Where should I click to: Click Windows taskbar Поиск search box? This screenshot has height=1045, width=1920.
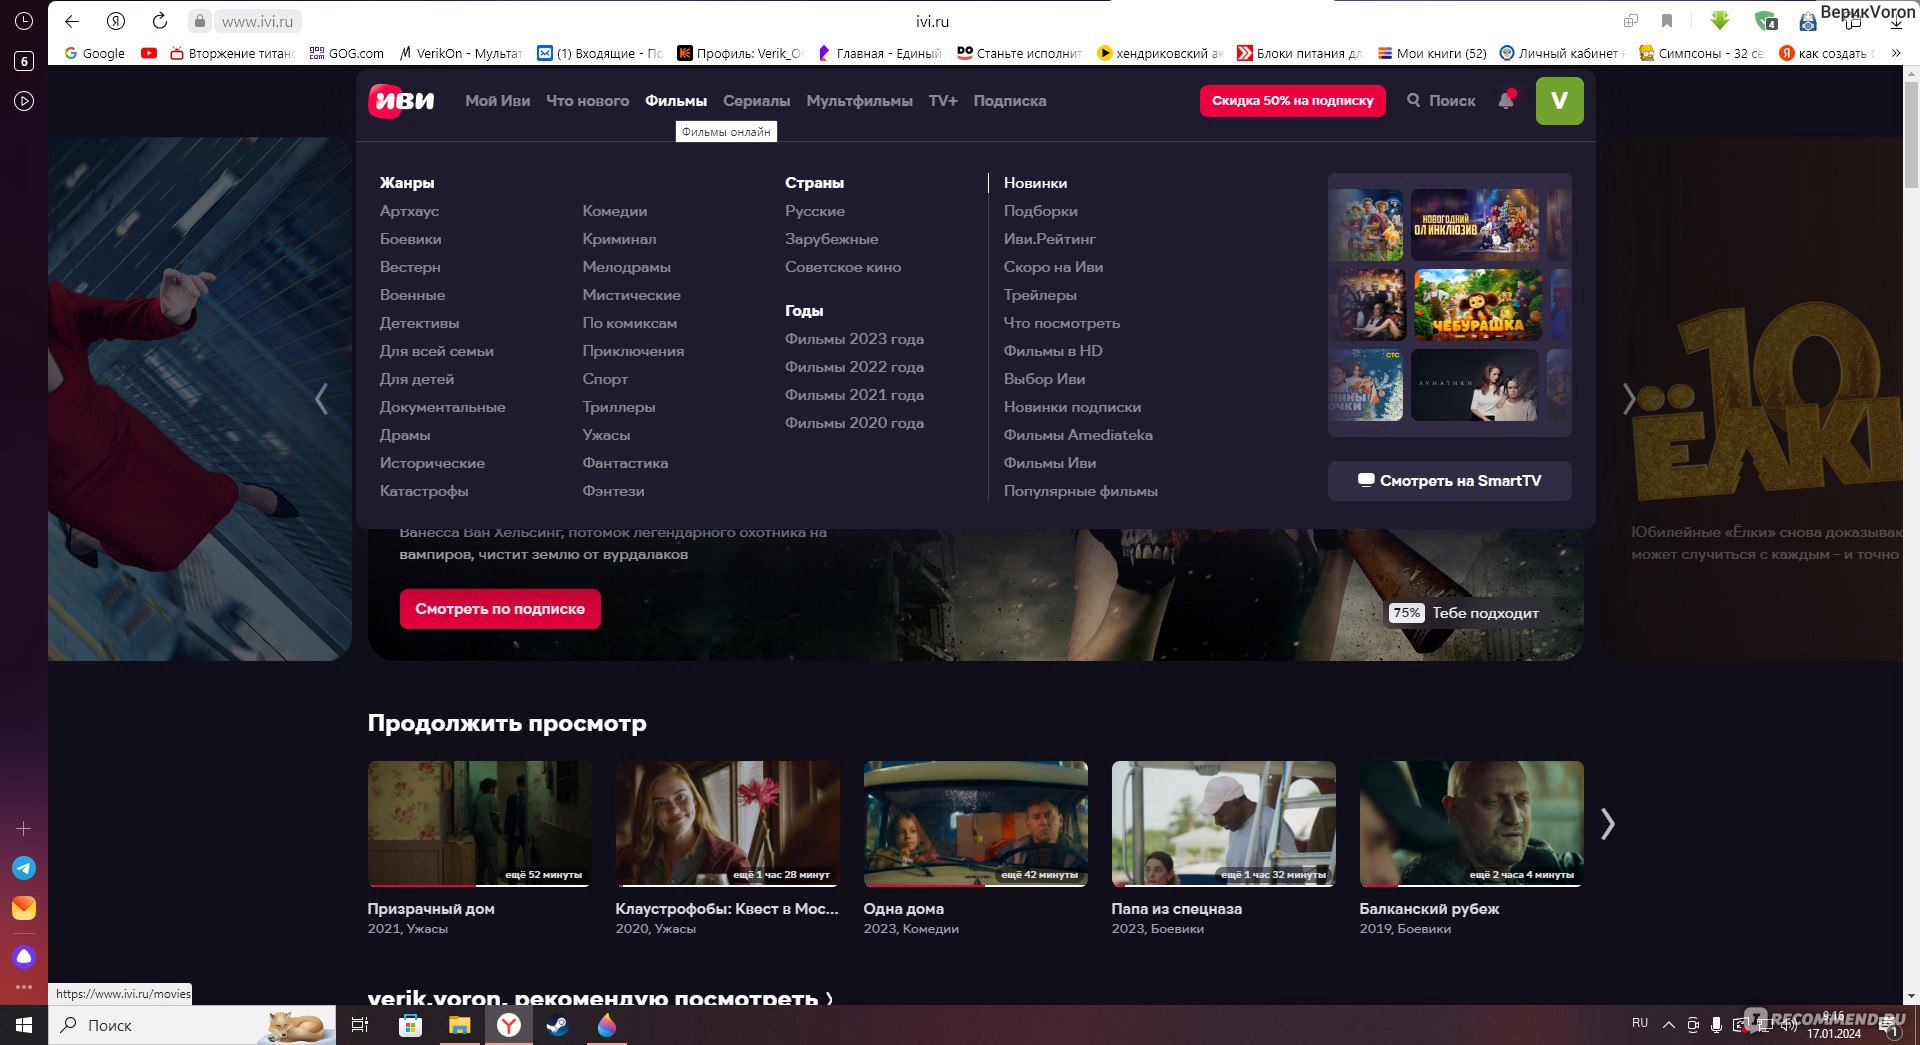(192, 1025)
